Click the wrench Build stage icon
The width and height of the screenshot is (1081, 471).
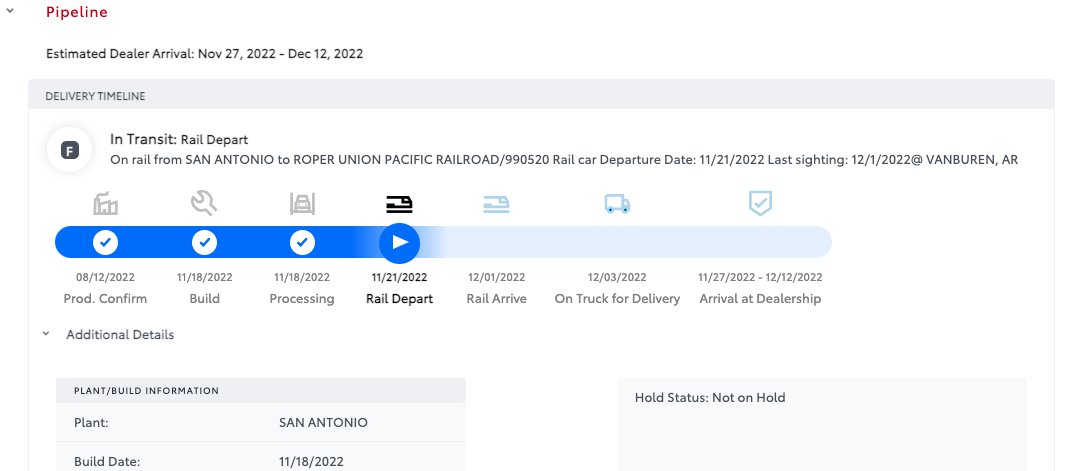coord(204,203)
